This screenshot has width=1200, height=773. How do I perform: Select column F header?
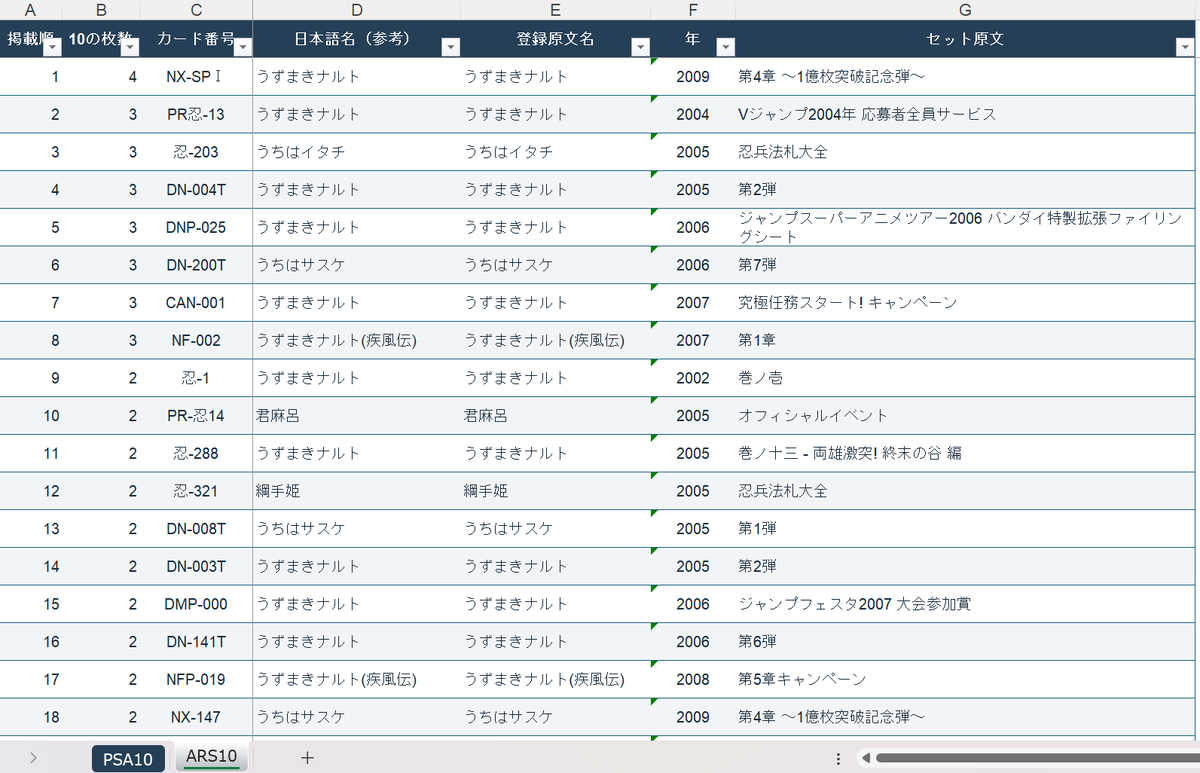pos(693,10)
